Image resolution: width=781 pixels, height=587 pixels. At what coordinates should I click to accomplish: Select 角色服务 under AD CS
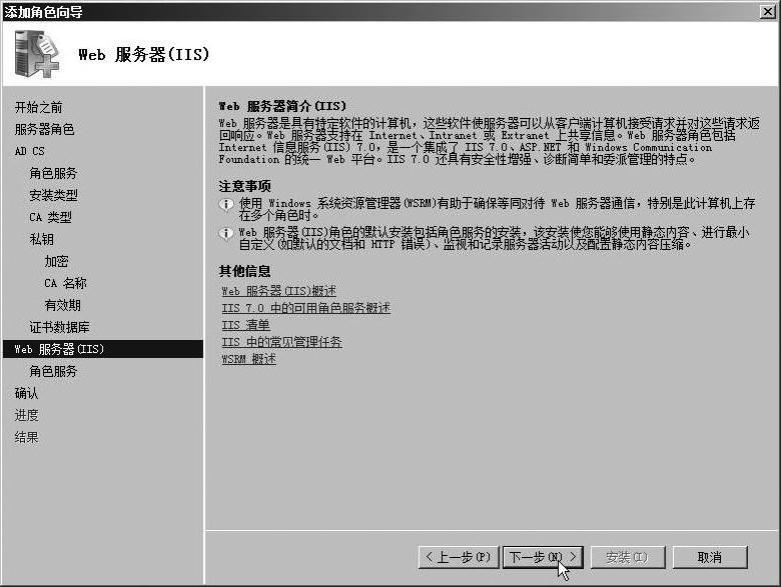53,173
